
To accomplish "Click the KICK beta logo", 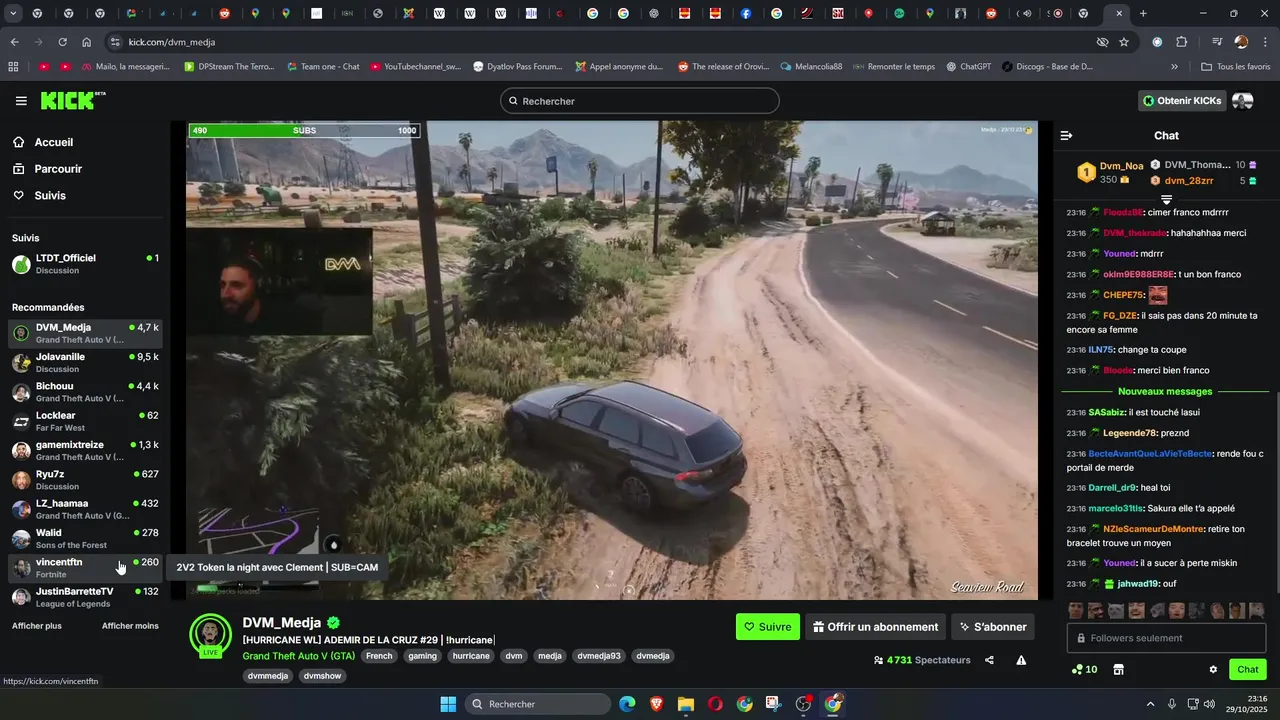I will click(72, 100).
